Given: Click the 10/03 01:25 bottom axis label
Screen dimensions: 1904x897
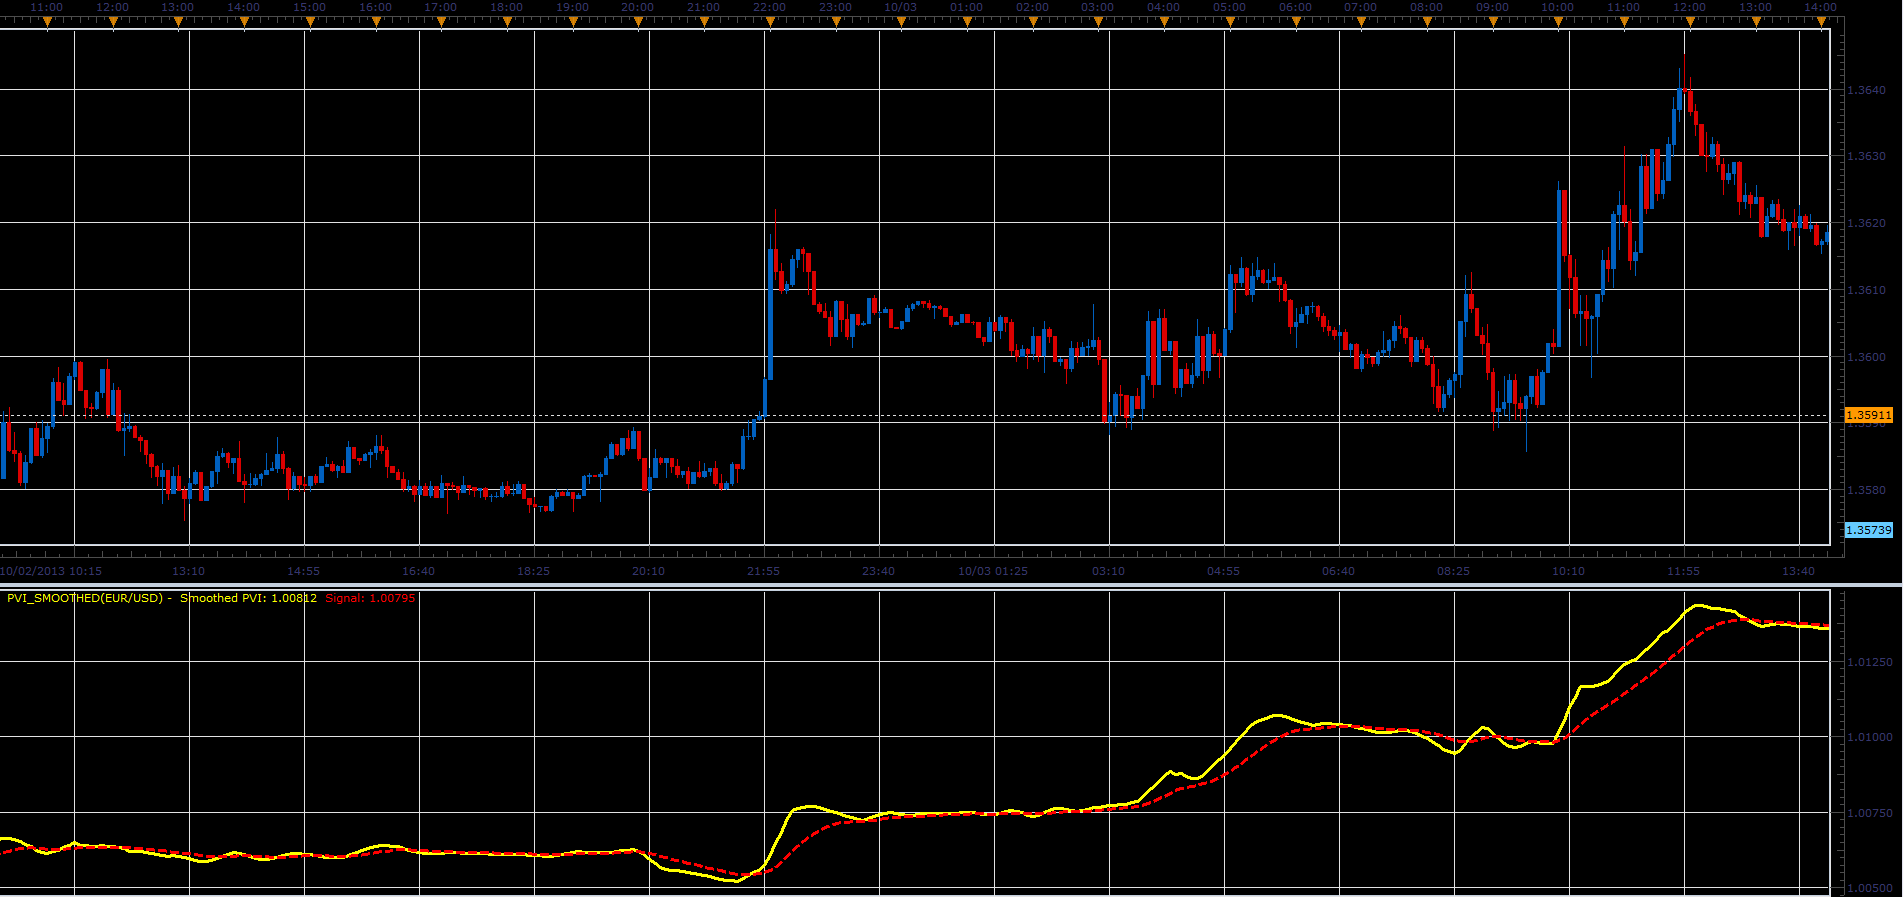Looking at the screenshot, I should (992, 571).
